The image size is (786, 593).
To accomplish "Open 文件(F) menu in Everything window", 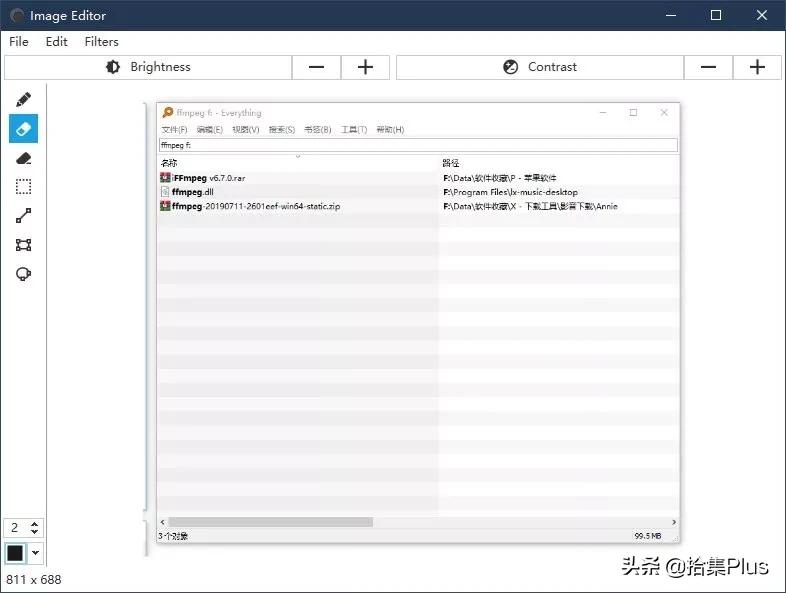I will pos(174,130).
